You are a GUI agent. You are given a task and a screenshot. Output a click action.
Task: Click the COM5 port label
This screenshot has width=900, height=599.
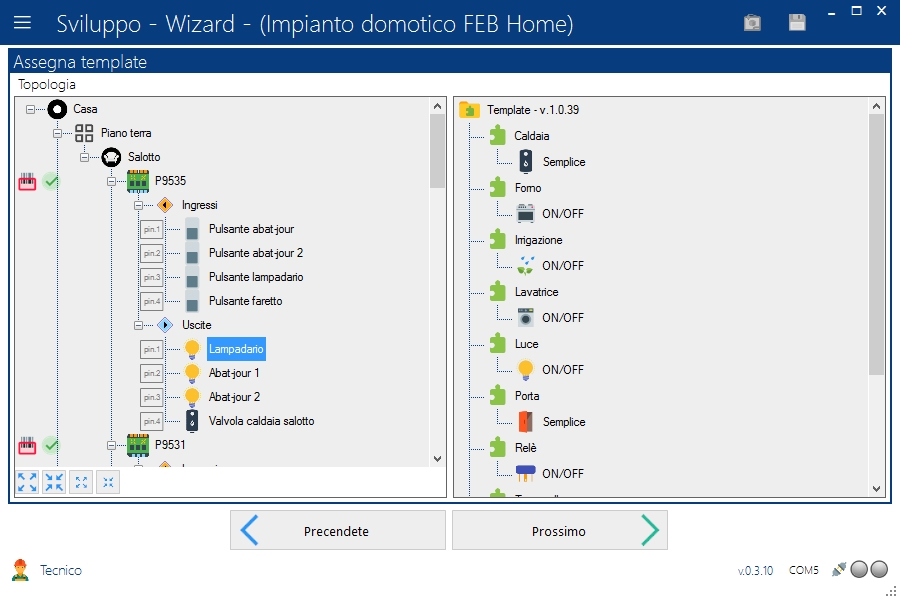pyautogui.click(x=804, y=570)
